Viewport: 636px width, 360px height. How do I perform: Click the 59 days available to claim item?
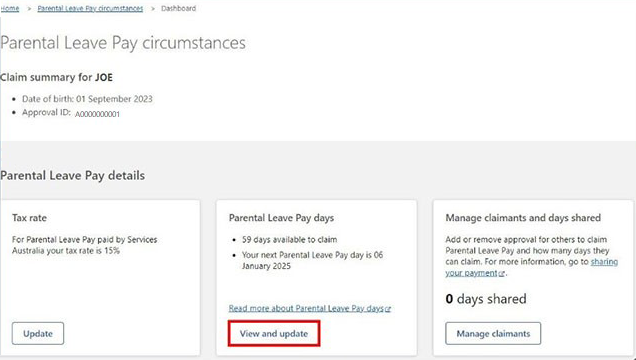tap(290, 240)
